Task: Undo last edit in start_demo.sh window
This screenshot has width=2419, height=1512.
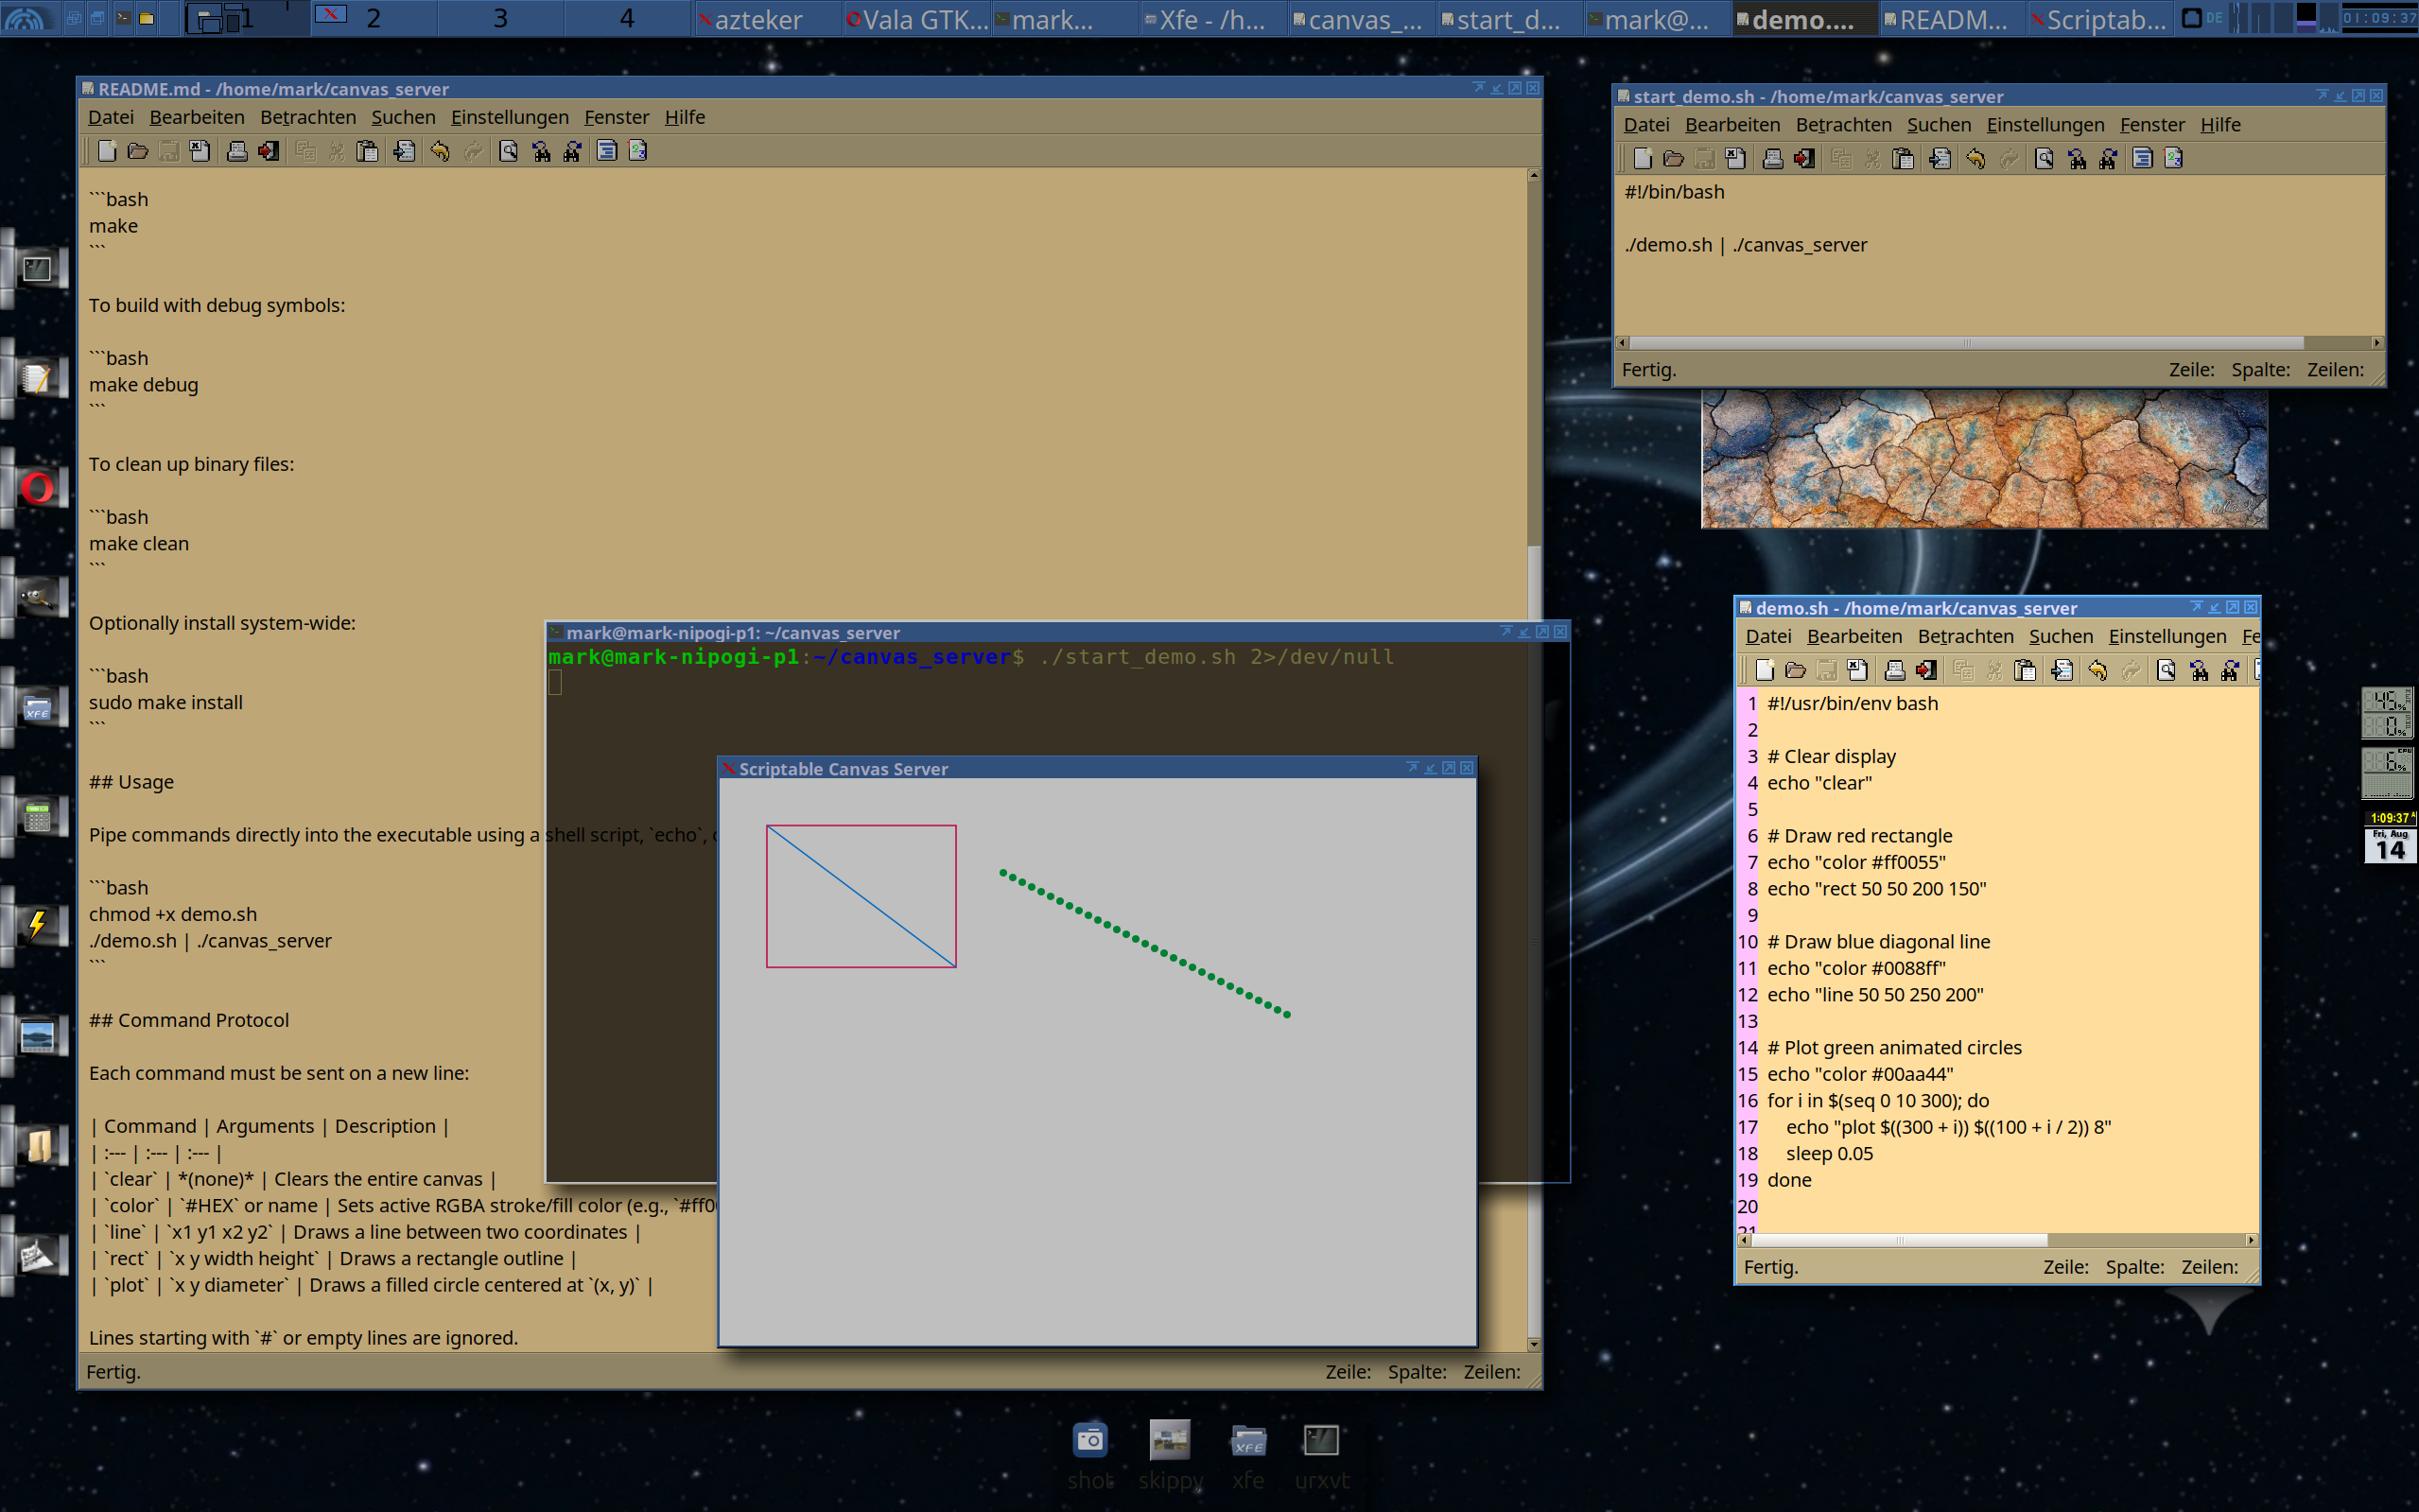Action: click(x=1975, y=158)
